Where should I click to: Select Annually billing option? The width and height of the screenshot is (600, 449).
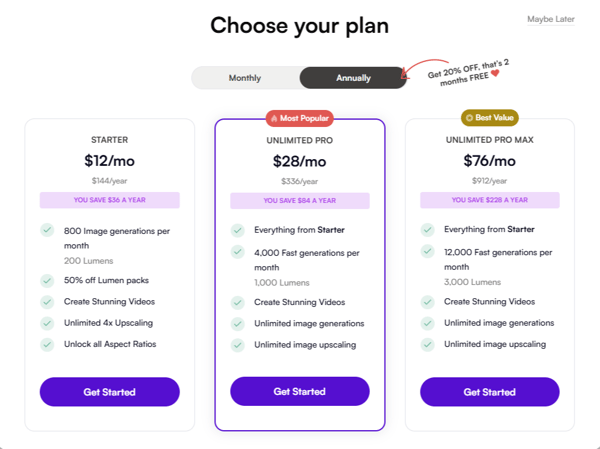(353, 78)
